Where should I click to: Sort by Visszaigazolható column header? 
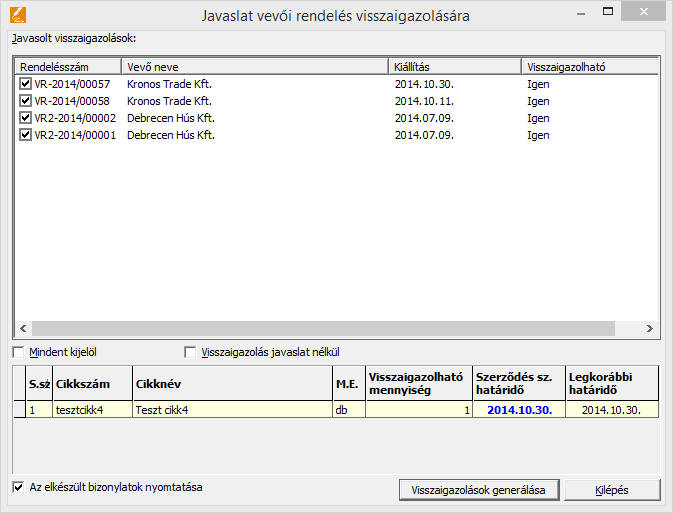click(x=590, y=67)
